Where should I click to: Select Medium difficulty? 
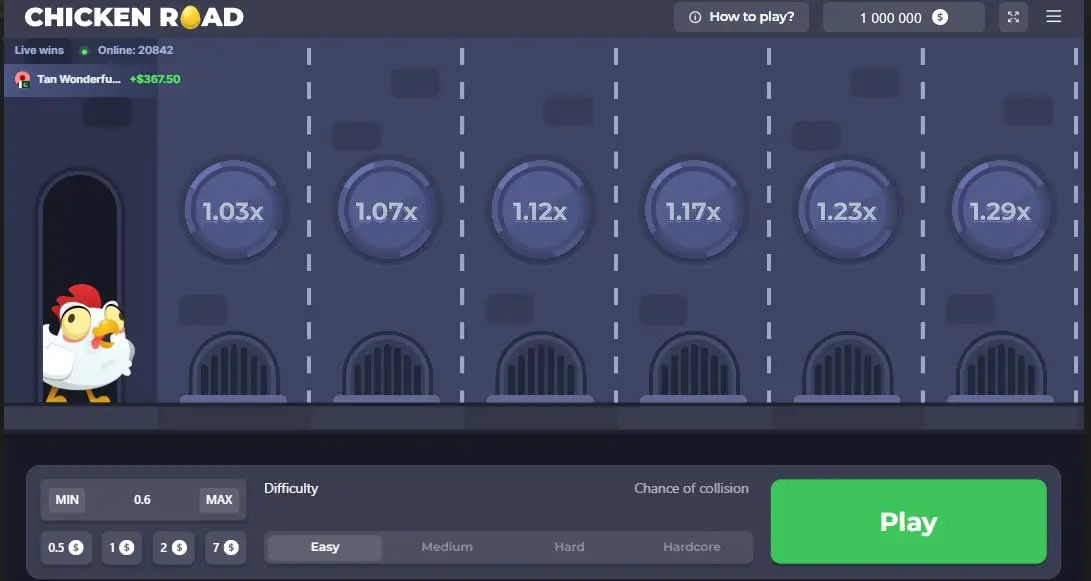click(x=447, y=547)
